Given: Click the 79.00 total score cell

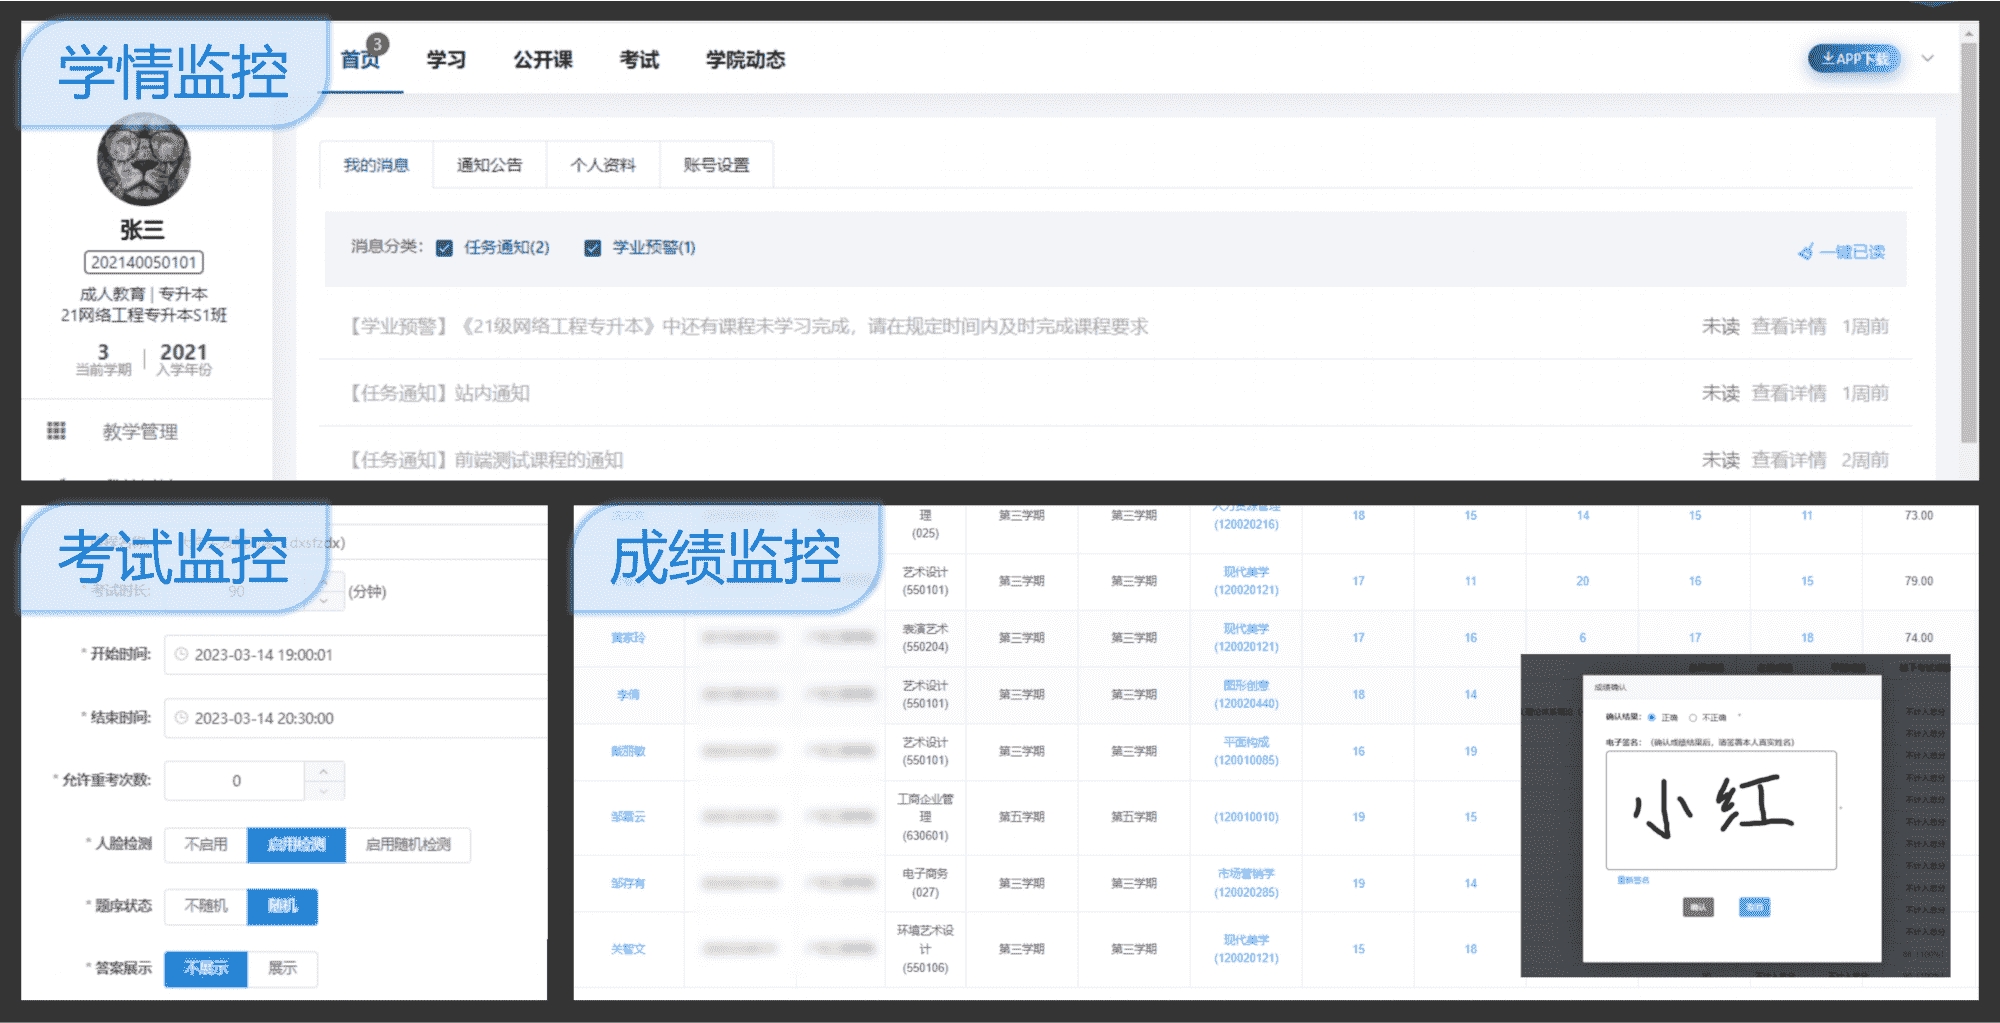Looking at the screenshot, I should 1918,581.
